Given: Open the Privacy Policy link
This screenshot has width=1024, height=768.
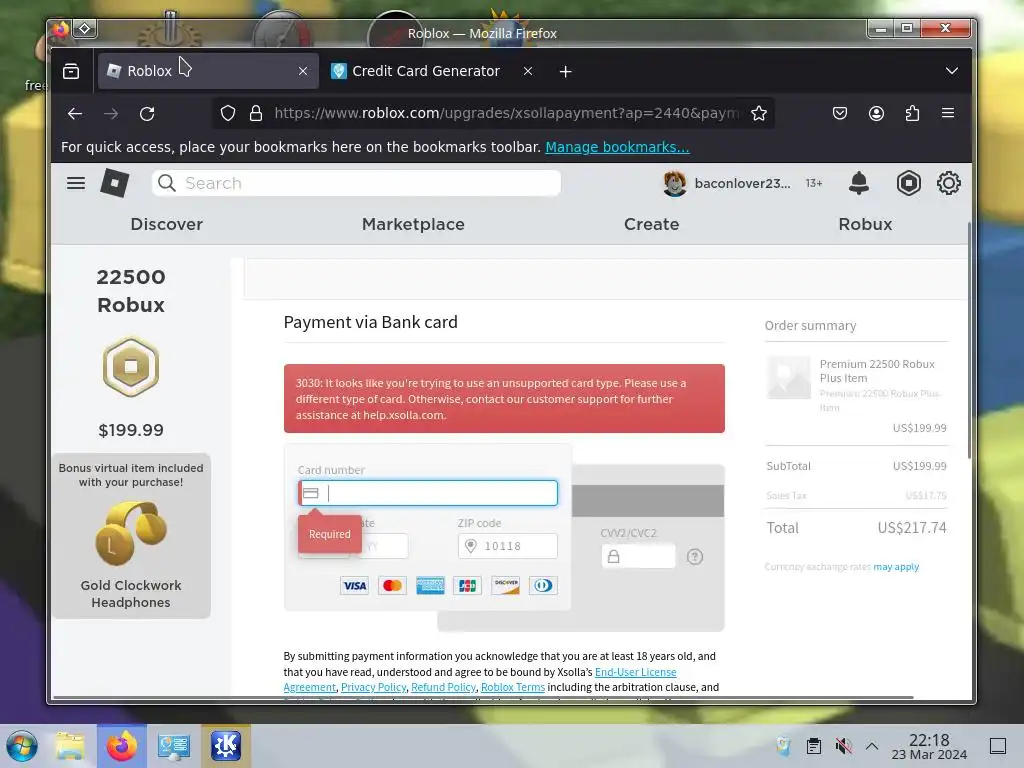Looking at the screenshot, I should (374, 687).
